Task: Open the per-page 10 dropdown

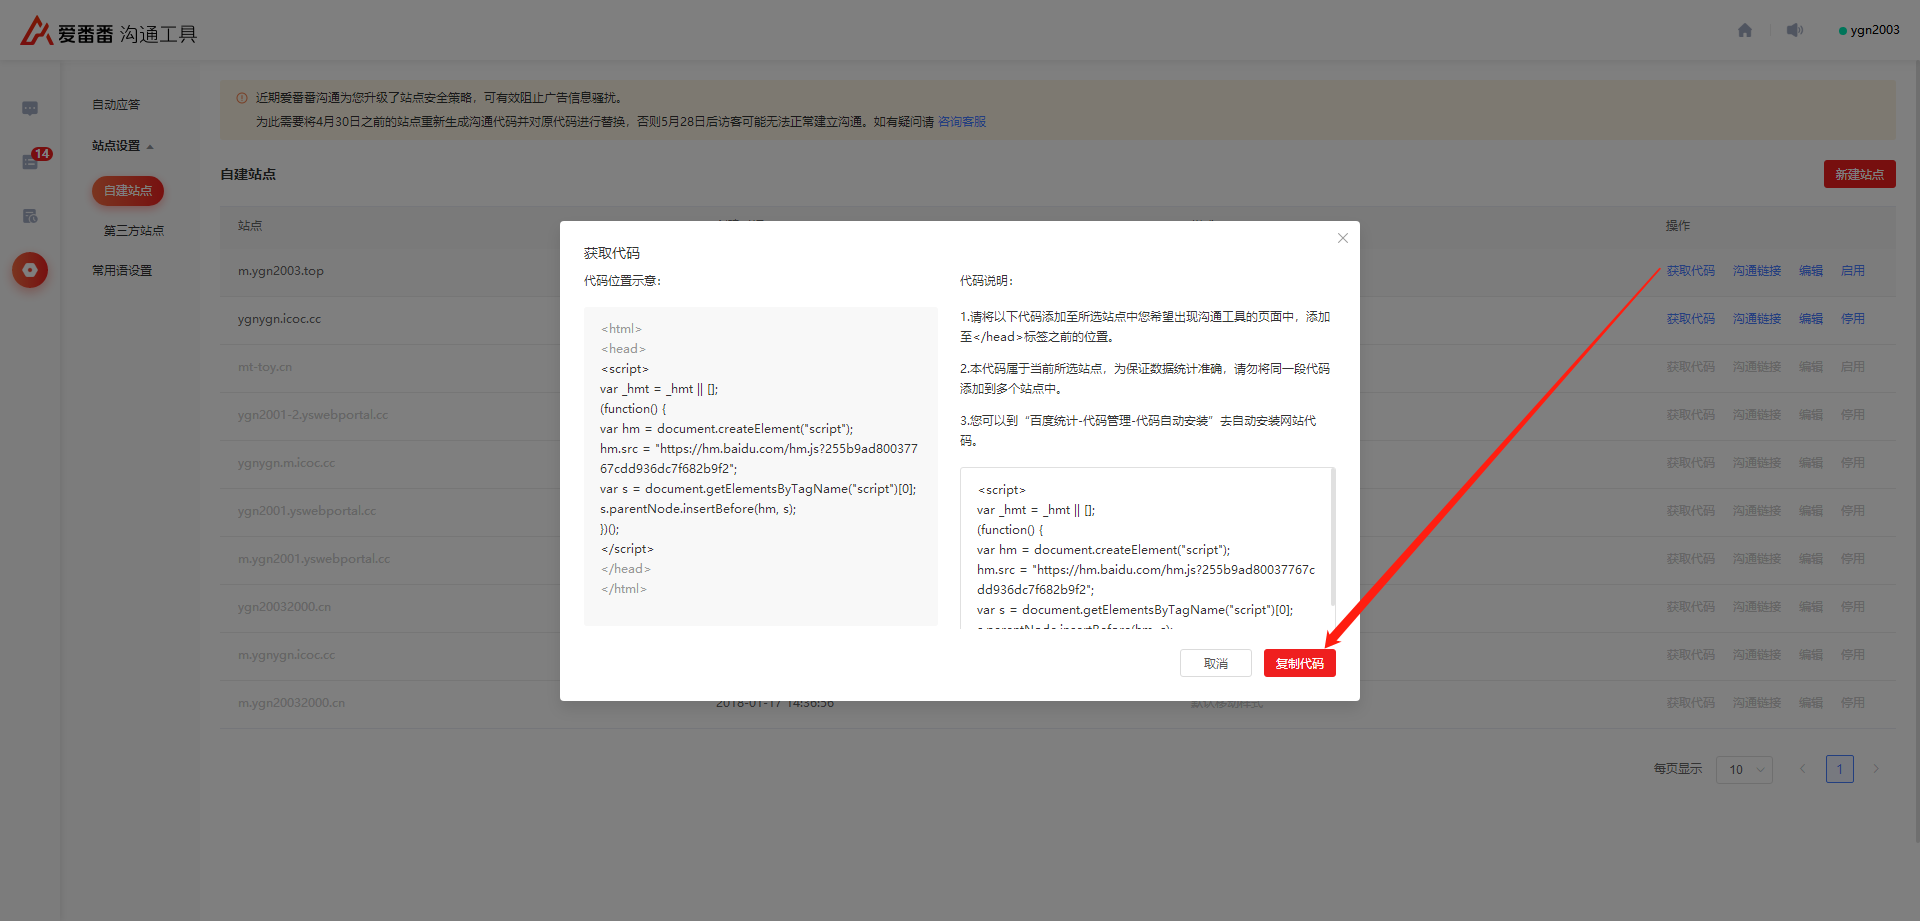Action: coord(1745,769)
